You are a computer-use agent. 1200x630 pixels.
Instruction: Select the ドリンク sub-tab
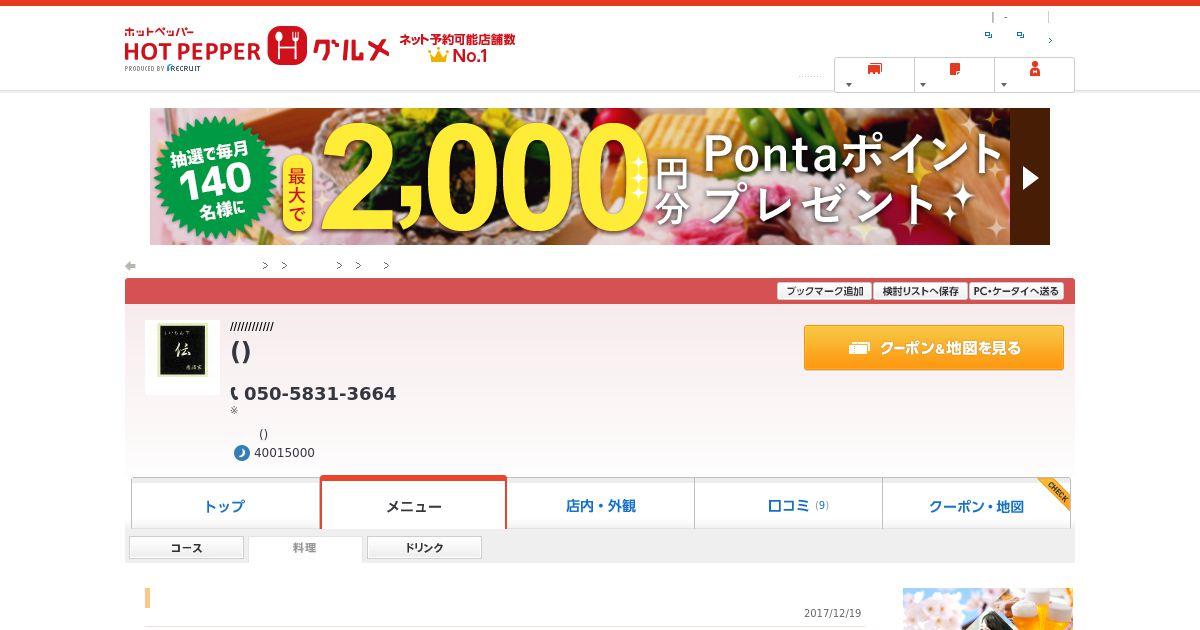pyautogui.click(x=424, y=548)
